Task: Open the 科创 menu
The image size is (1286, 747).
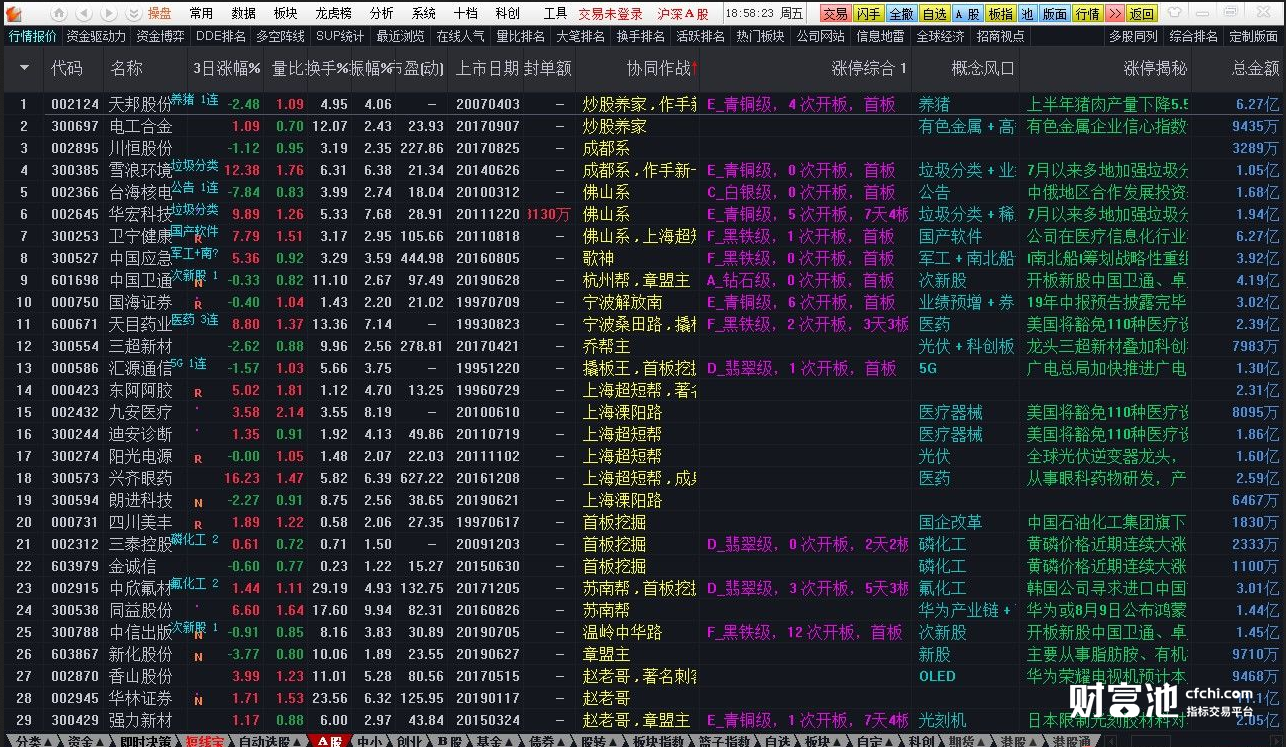Action: point(507,14)
